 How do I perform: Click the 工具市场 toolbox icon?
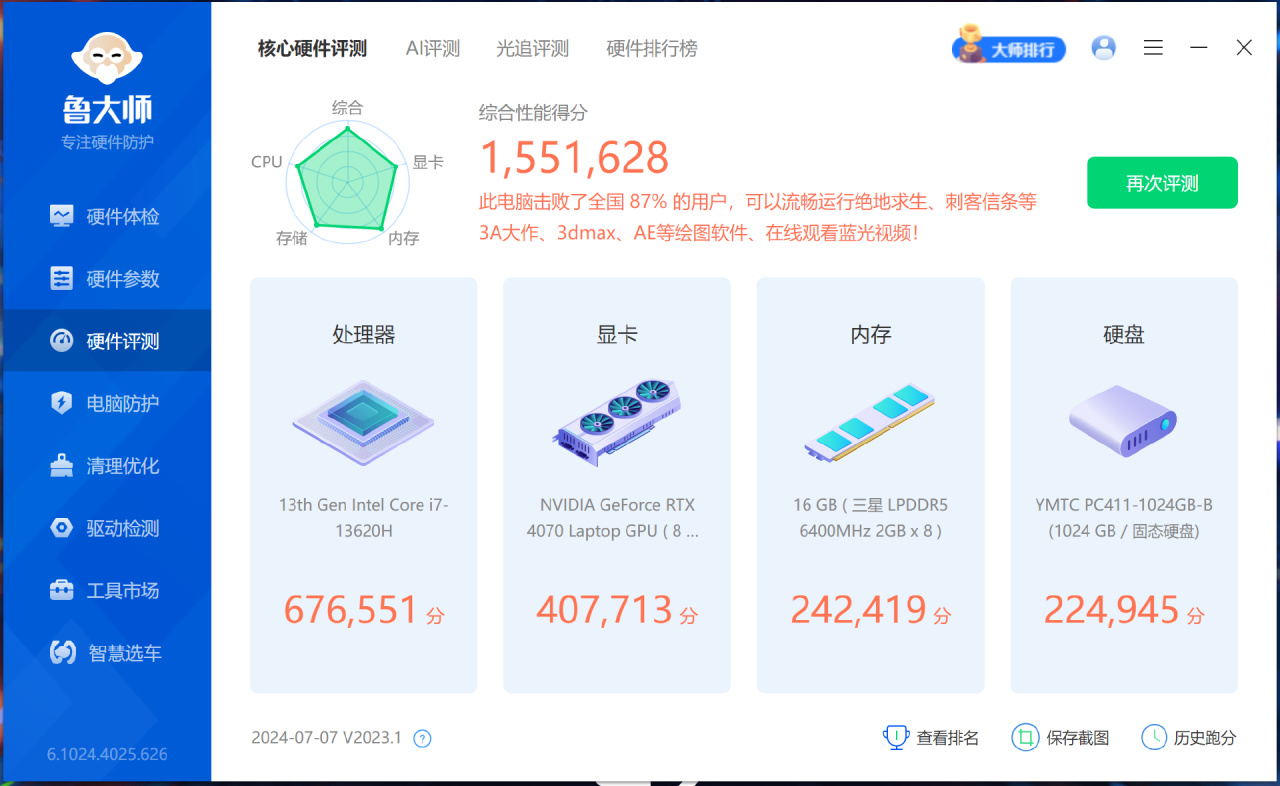(x=62, y=590)
